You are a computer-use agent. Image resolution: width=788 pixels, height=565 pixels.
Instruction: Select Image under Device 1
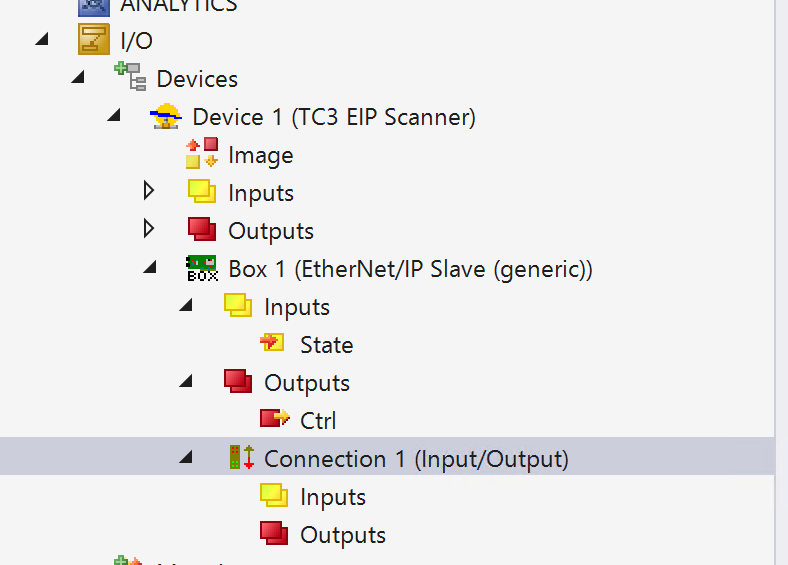(x=260, y=155)
